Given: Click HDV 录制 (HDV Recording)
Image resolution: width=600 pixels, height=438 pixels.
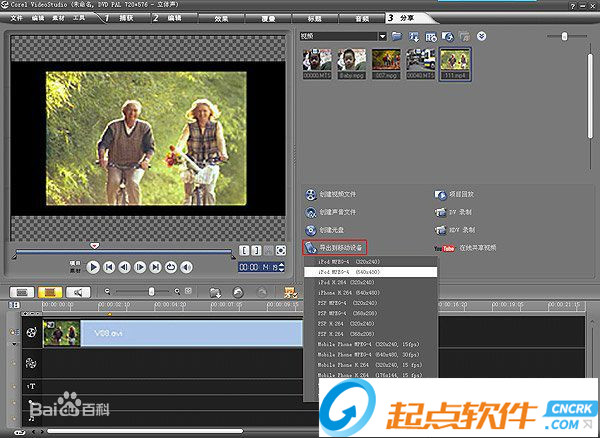Looking at the screenshot, I should point(455,230).
